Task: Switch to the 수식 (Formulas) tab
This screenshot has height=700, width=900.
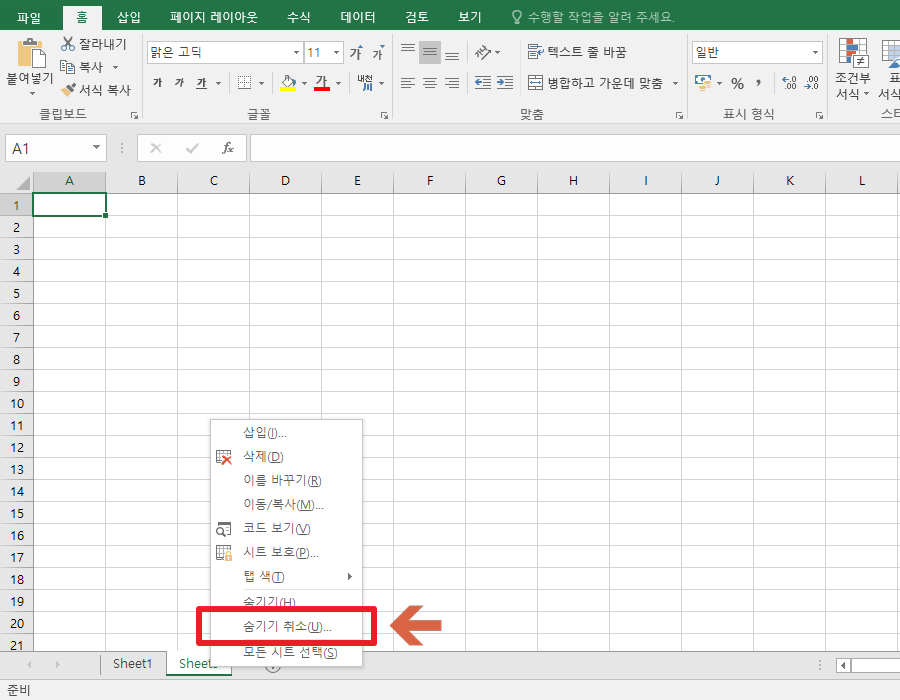Action: pos(298,17)
